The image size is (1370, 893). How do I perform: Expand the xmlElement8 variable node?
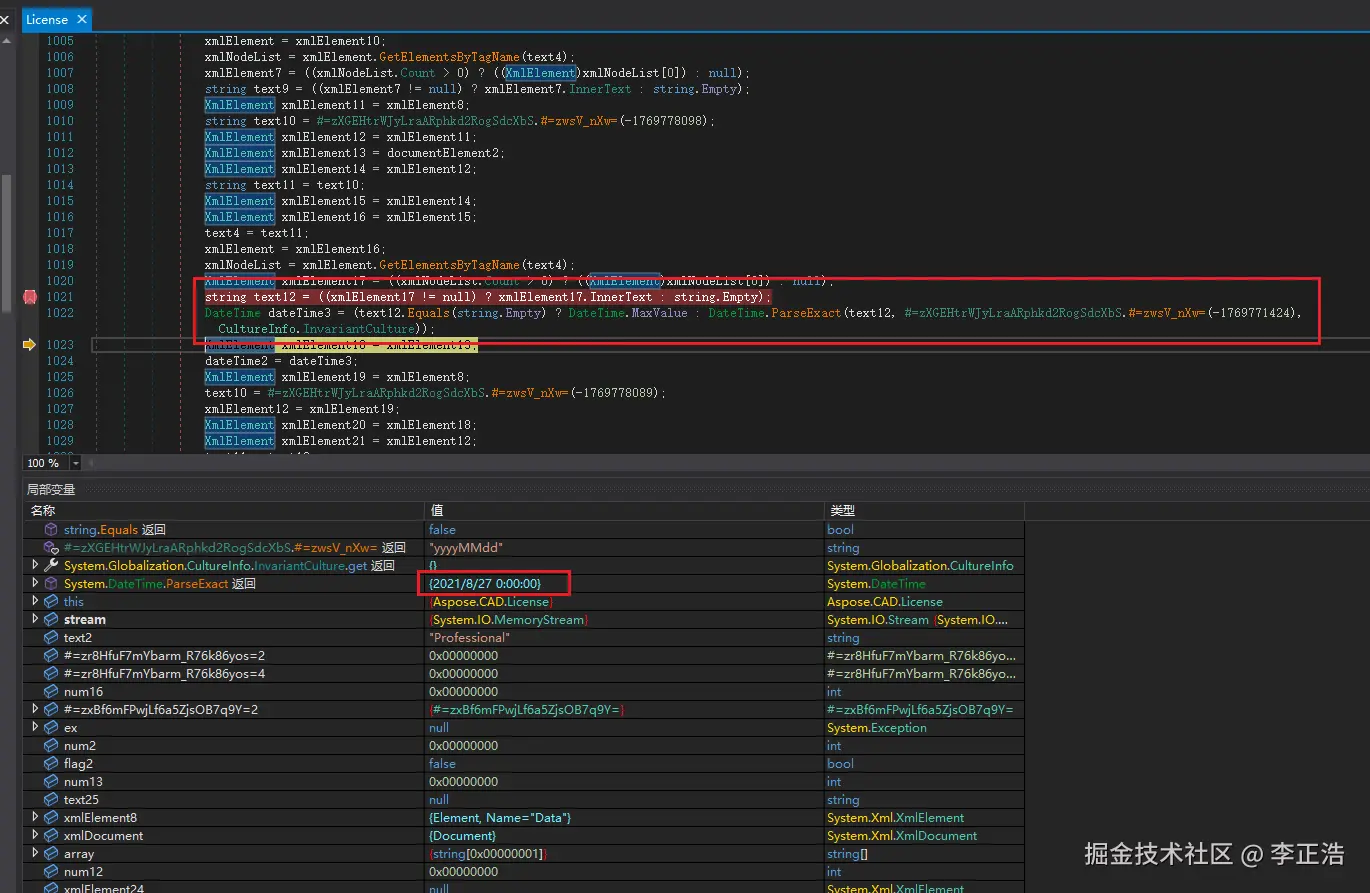coord(35,818)
